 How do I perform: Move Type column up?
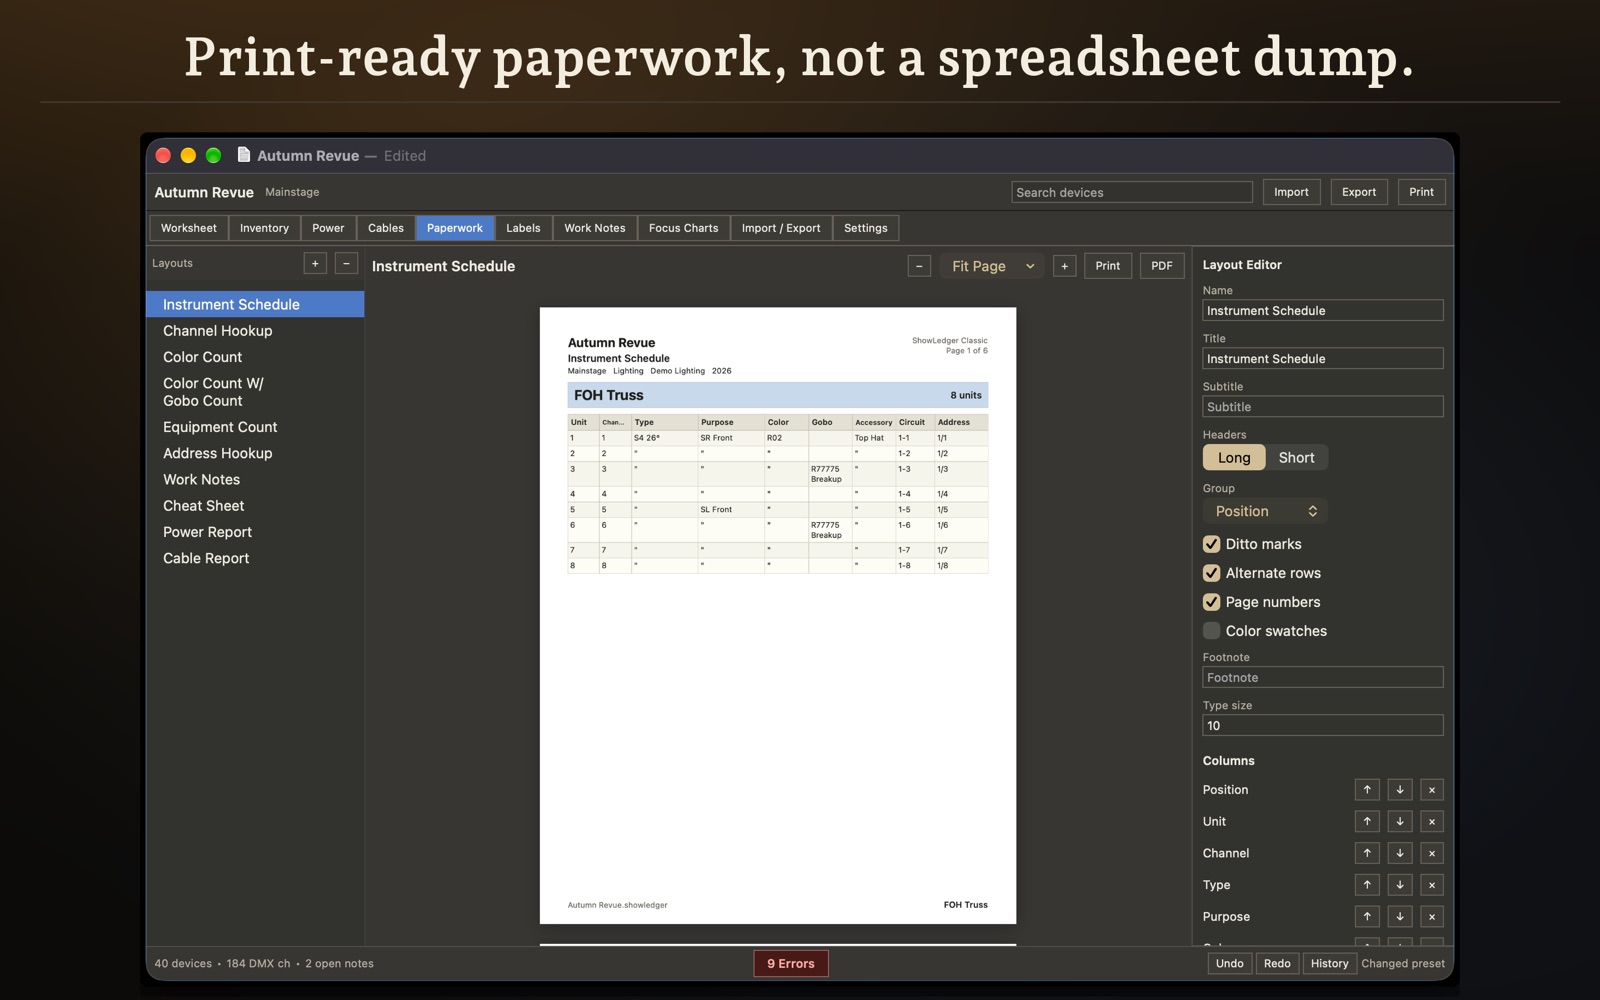(x=1367, y=885)
